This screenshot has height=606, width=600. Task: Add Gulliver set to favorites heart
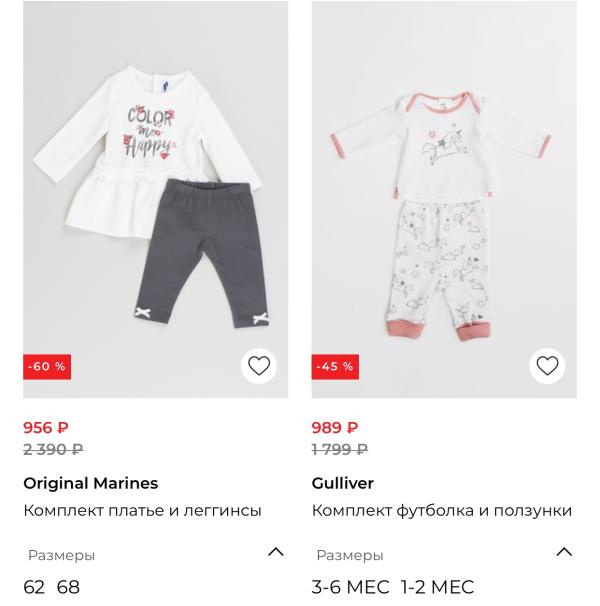547,366
